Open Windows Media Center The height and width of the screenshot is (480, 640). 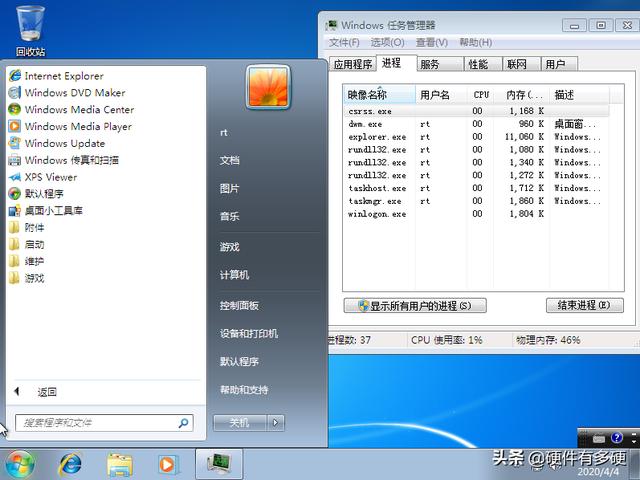(71, 109)
